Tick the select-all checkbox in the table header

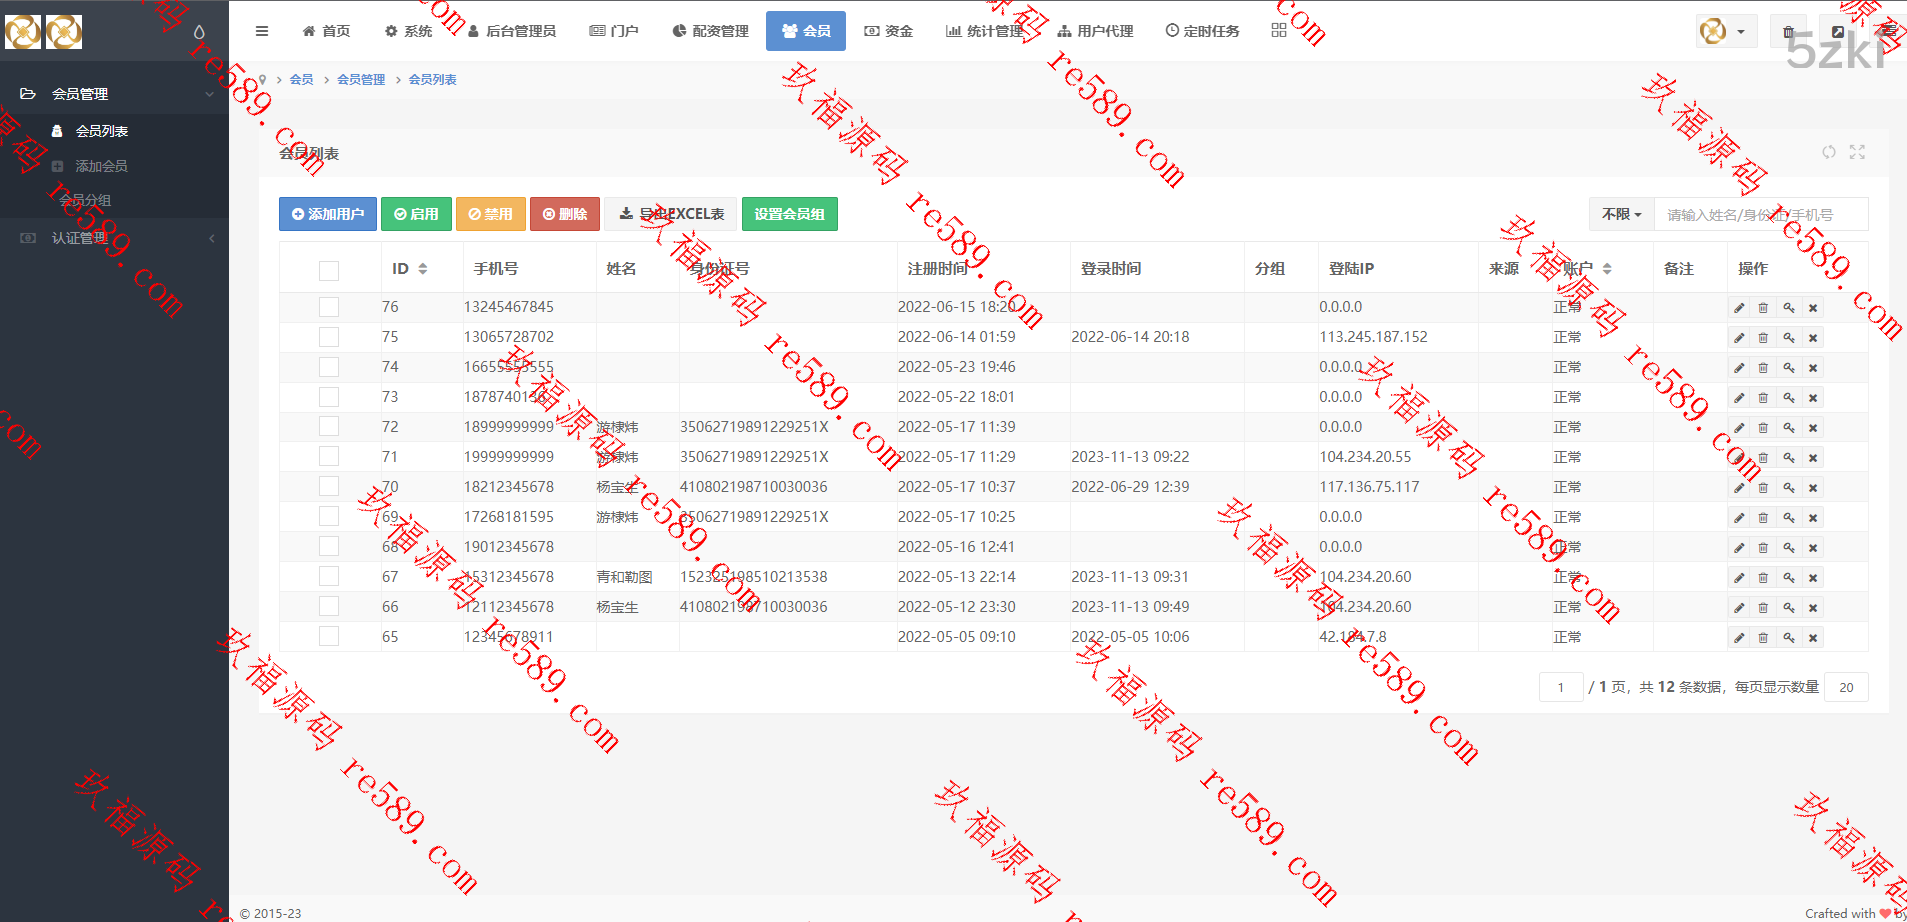[328, 270]
